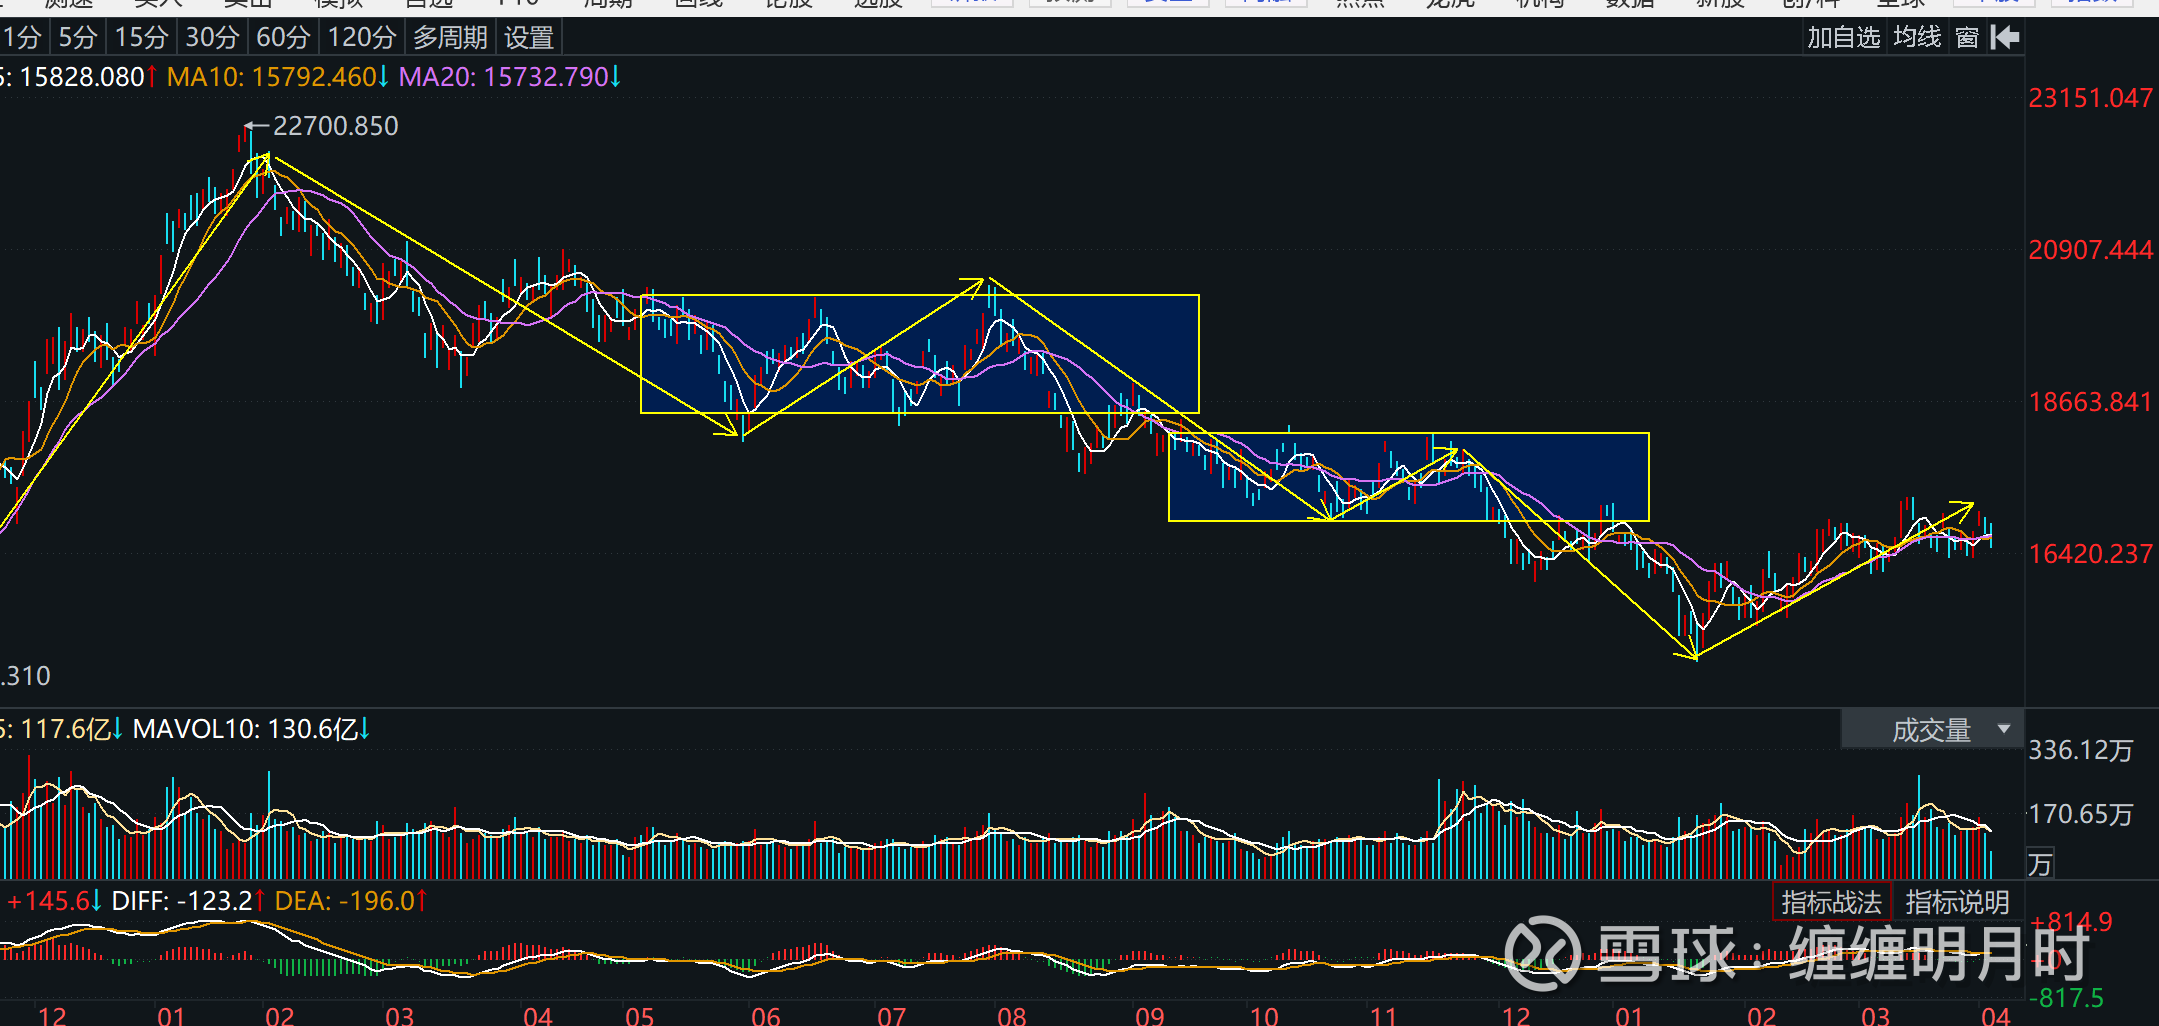
Task: Click the 10 month marker on timeline
Action: [x=1265, y=1016]
